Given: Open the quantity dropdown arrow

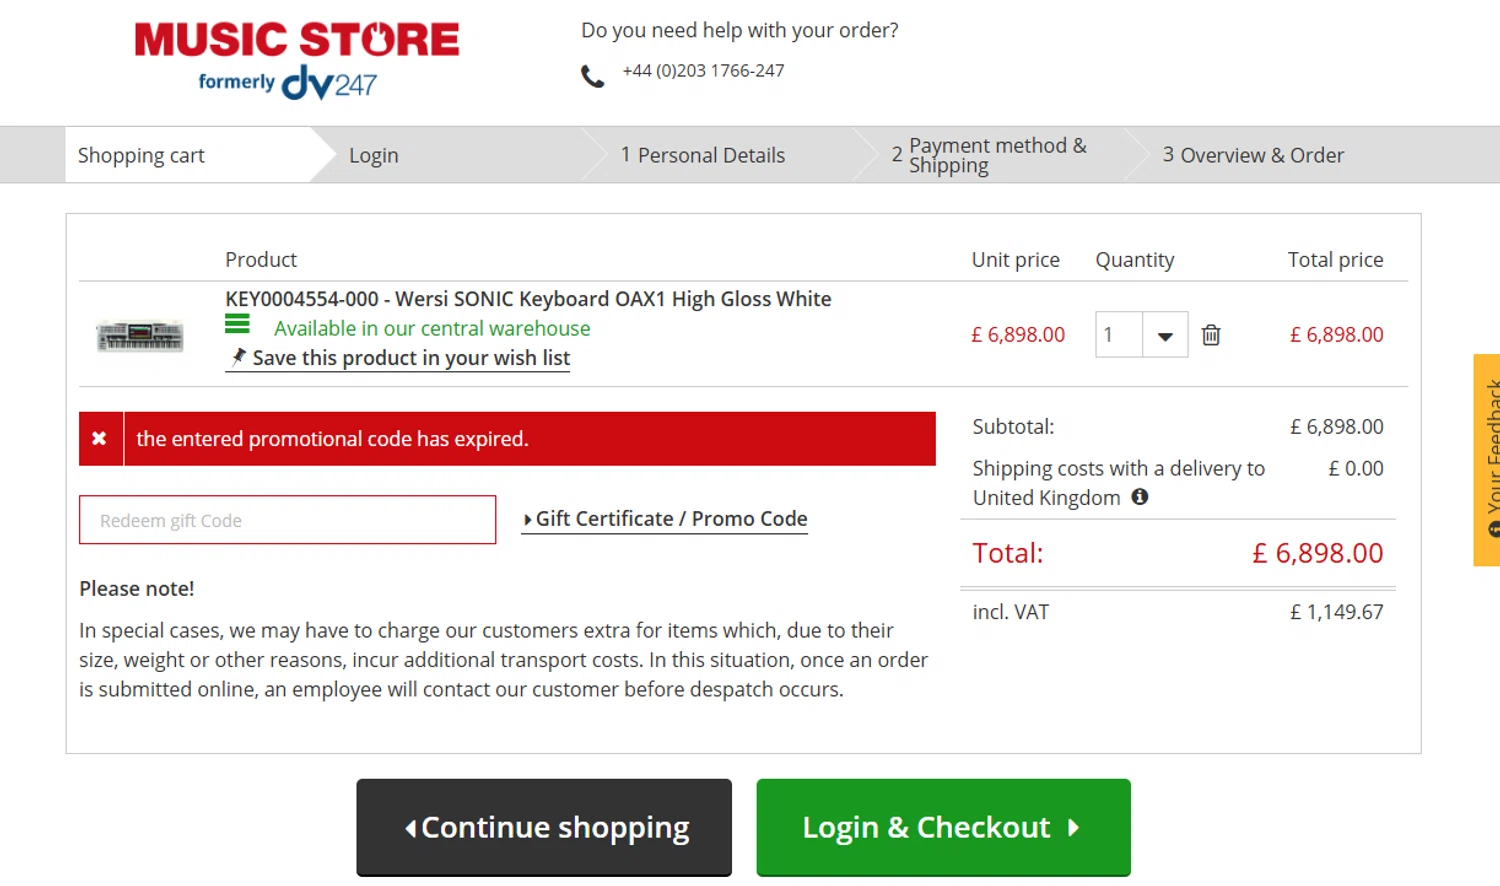Looking at the screenshot, I should tap(1165, 336).
